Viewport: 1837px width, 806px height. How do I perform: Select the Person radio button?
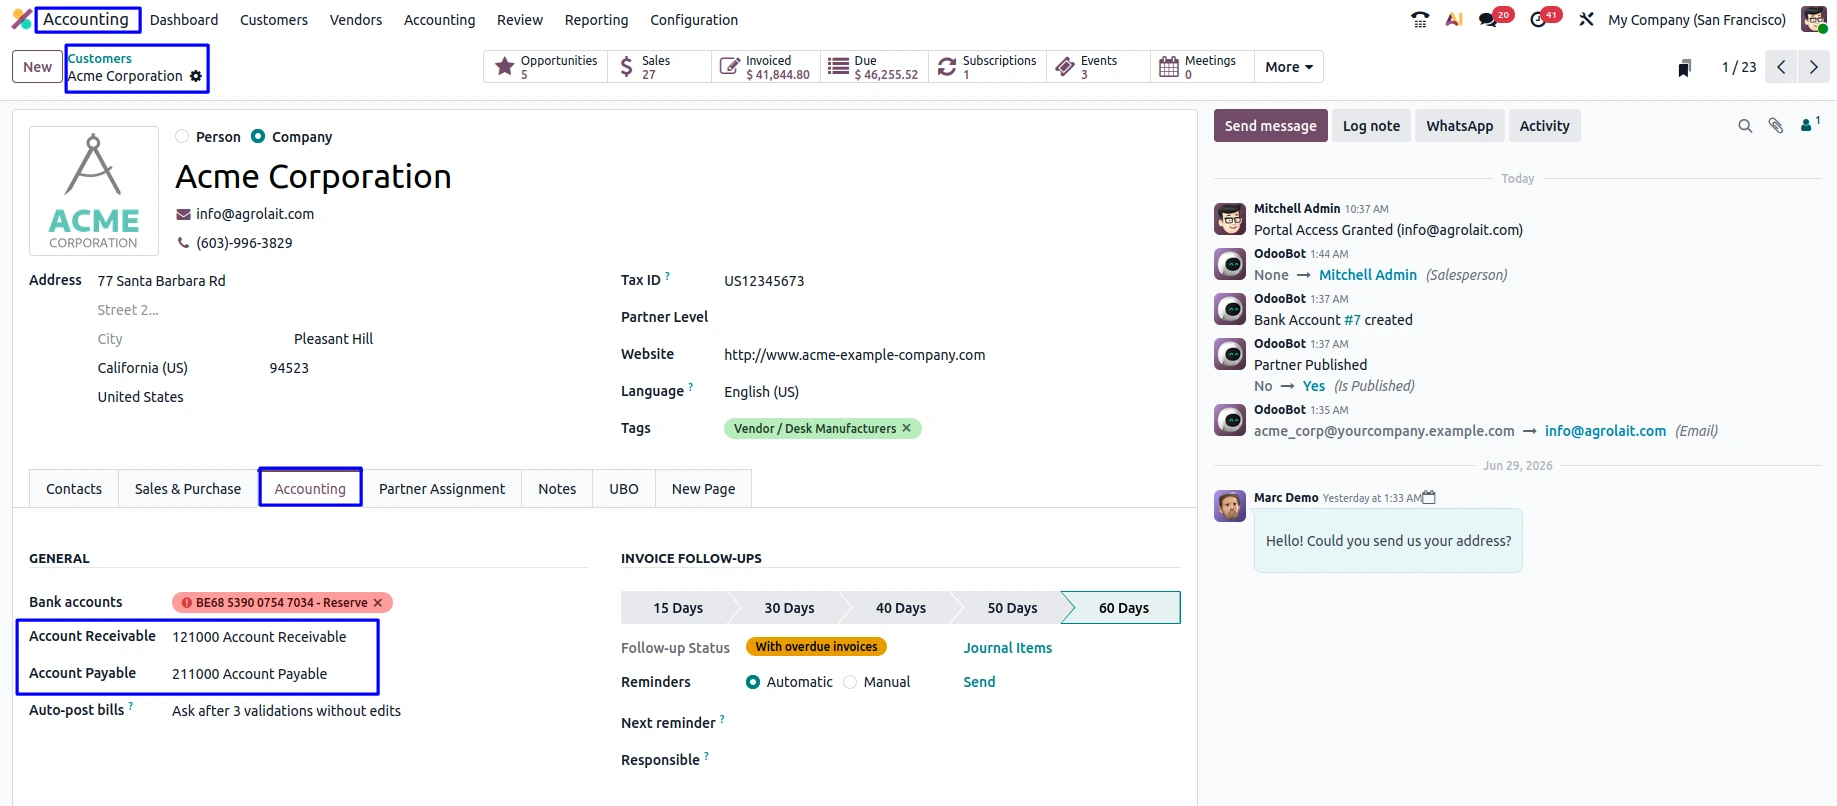pyautogui.click(x=182, y=137)
